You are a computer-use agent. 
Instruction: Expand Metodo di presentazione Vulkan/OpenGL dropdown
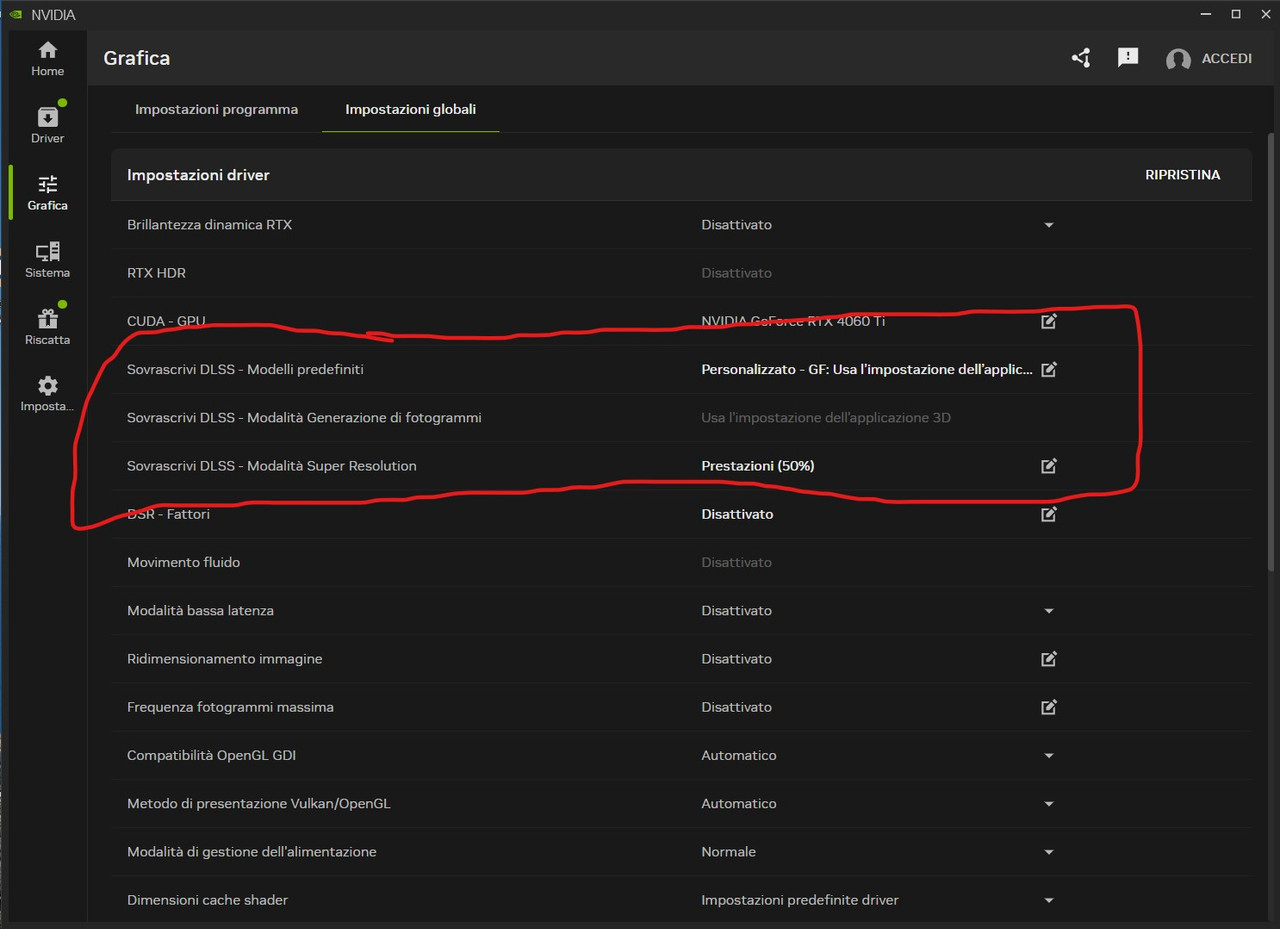click(1048, 804)
